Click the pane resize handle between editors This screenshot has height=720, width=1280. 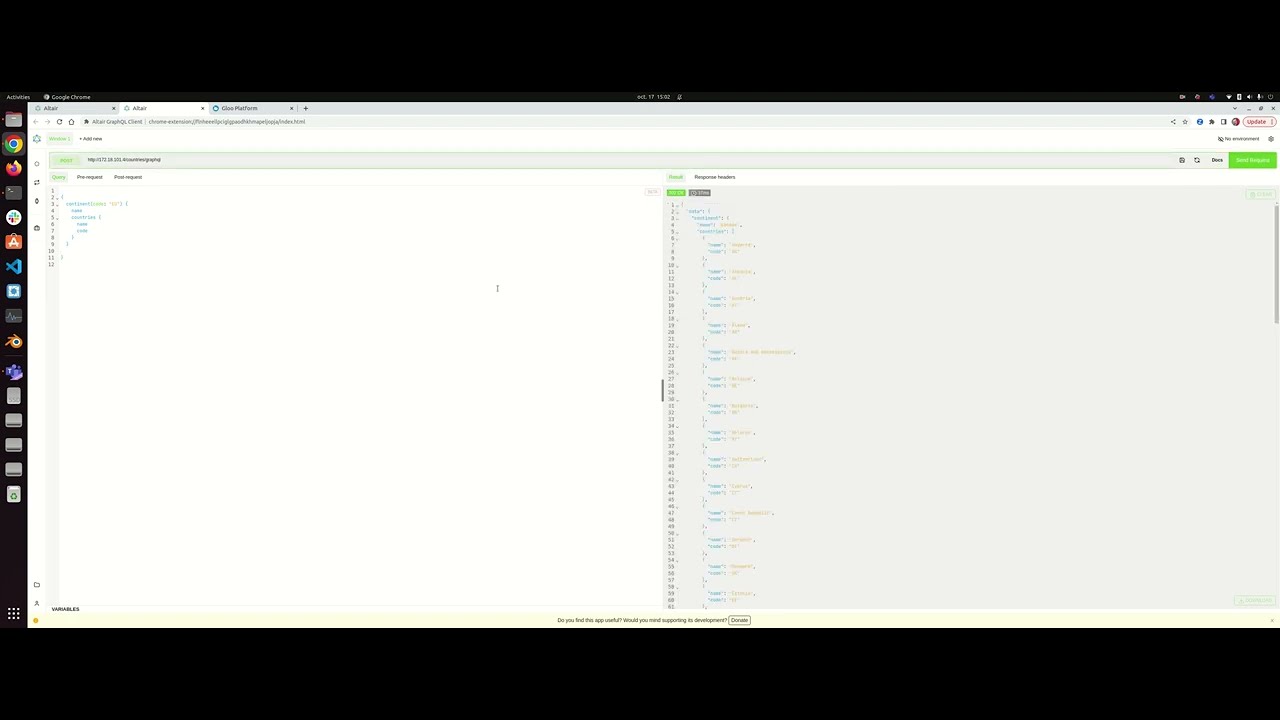(662, 390)
